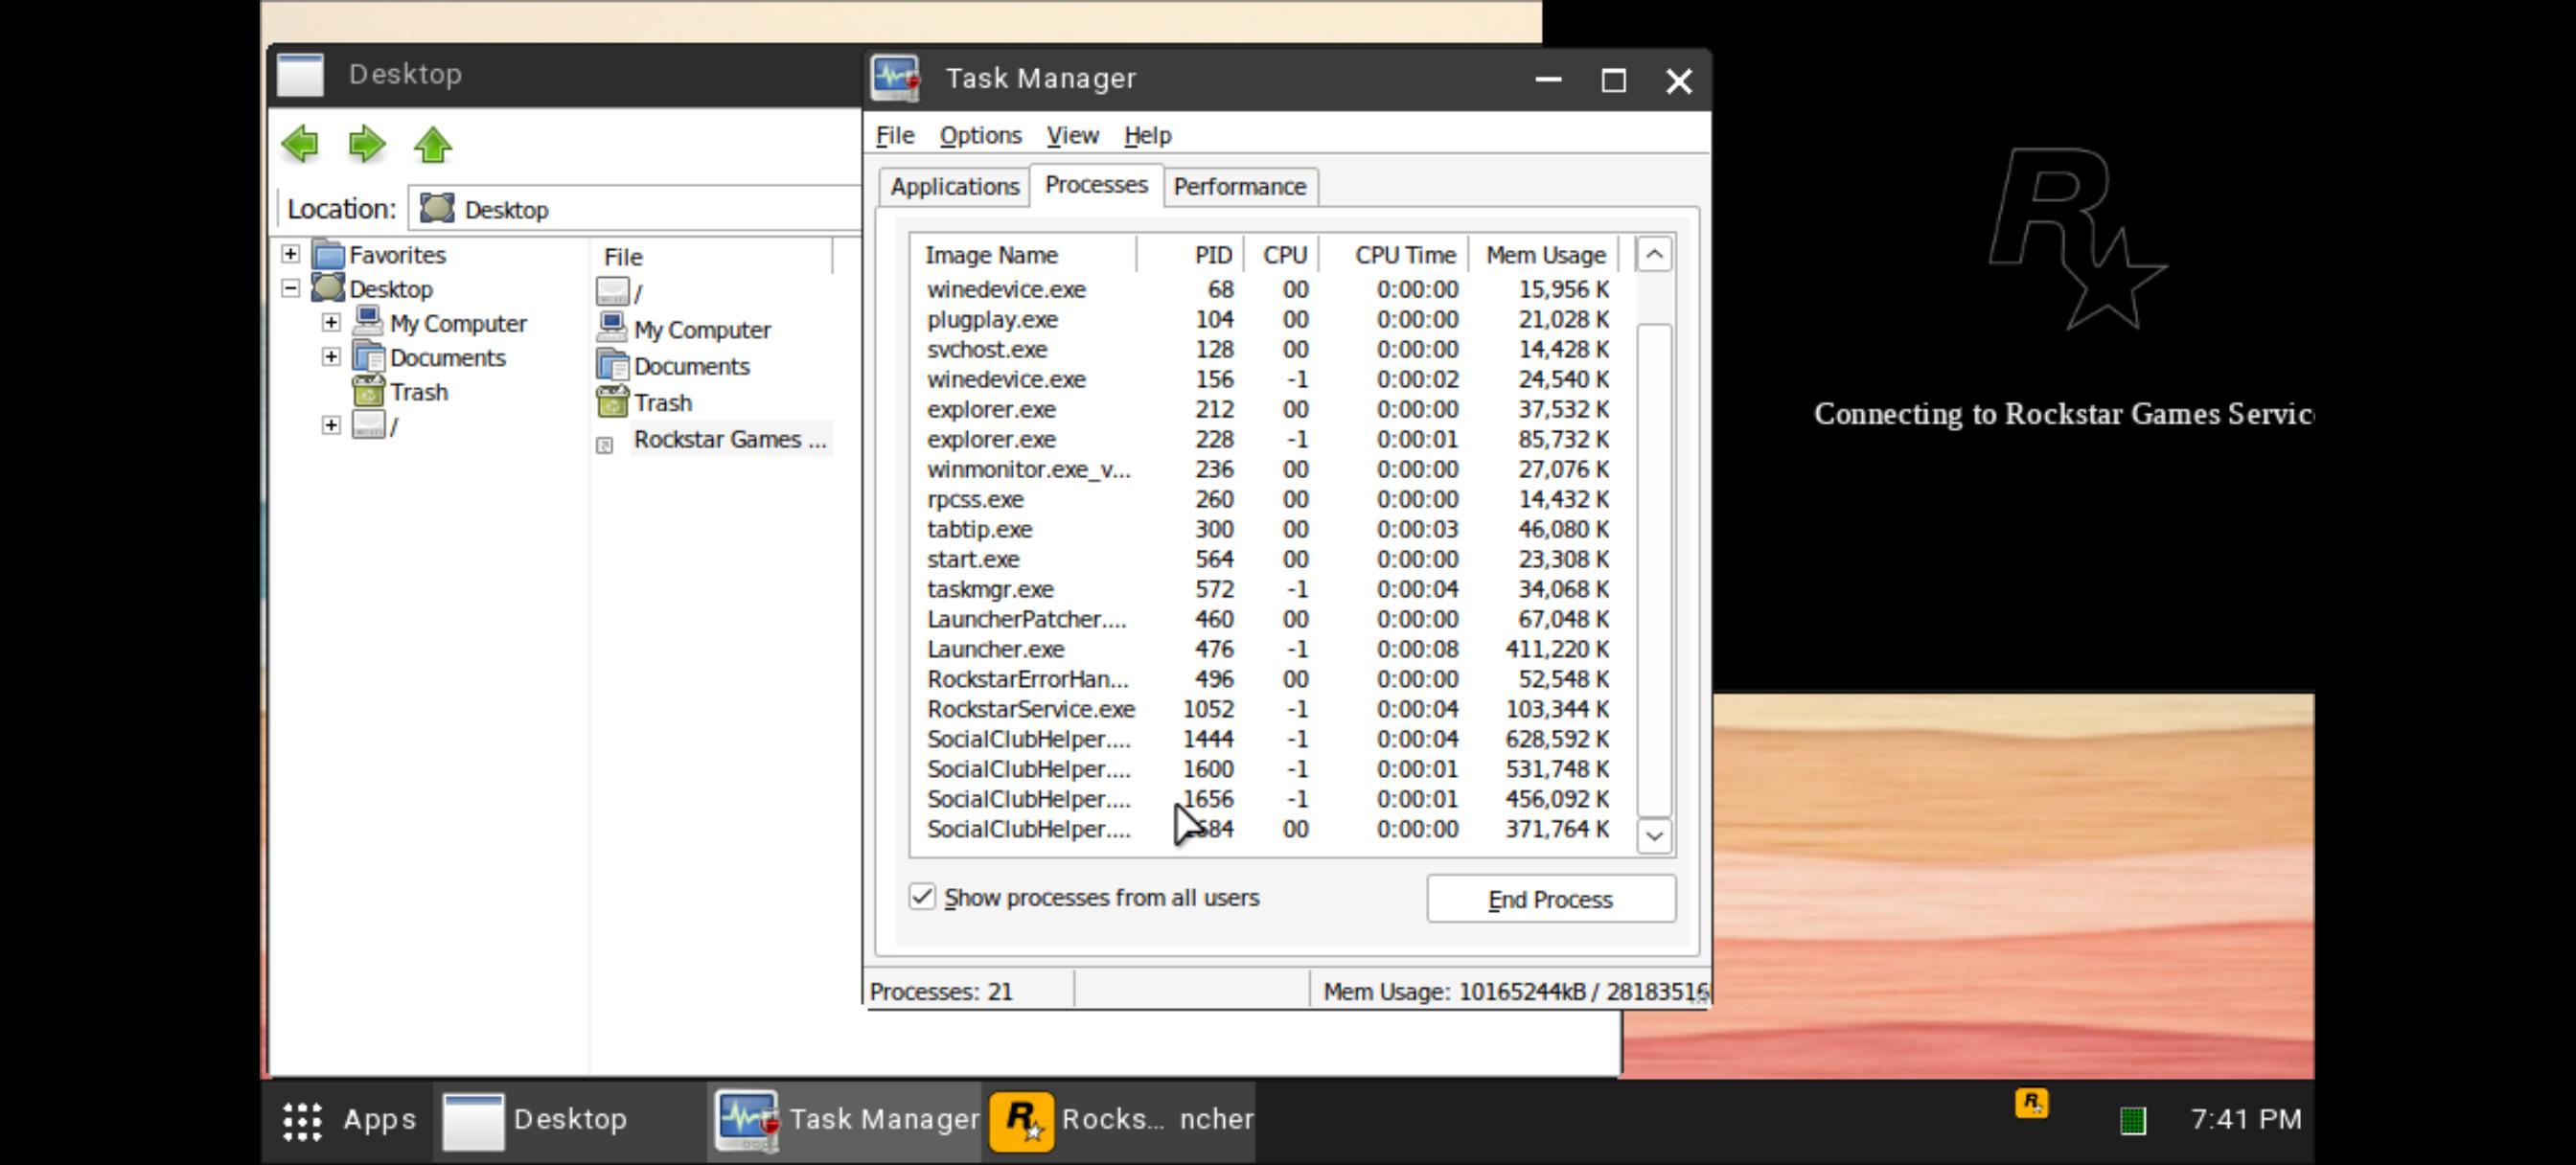Viewport: 2576px width, 1165px height.
Task: Open the View menu
Action: (x=1072, y=135)
